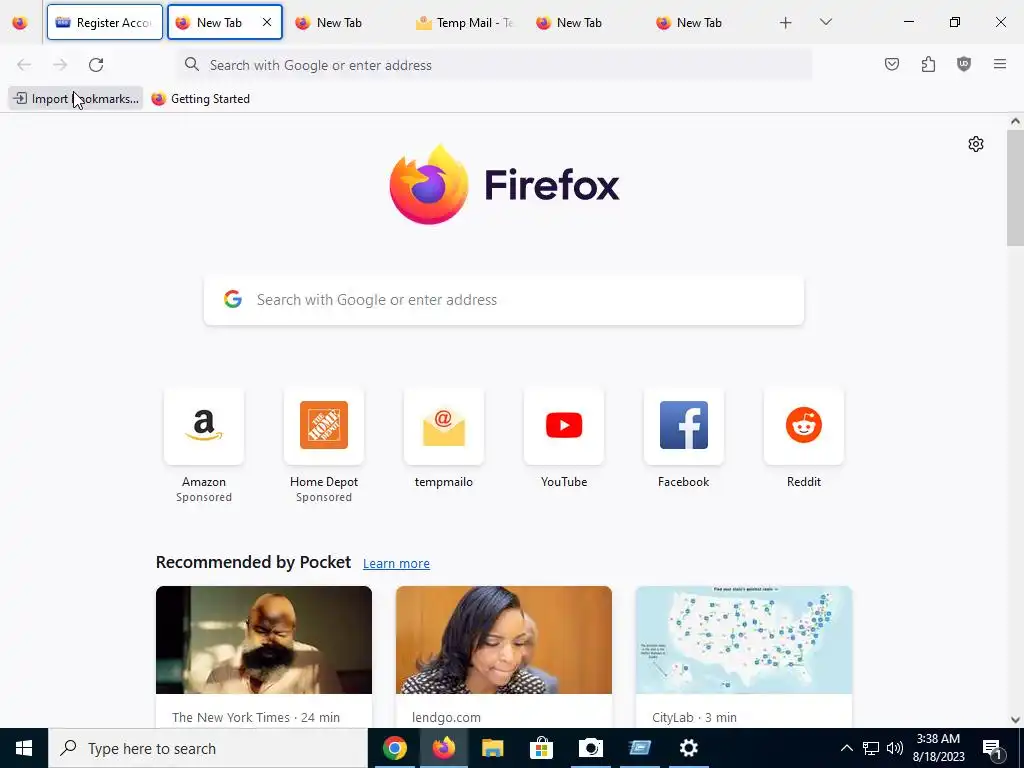The width and height of the screenshot is (1024, 768).
Task: Click the Learn more Pocket link
Action: click(x=396, y=564)
